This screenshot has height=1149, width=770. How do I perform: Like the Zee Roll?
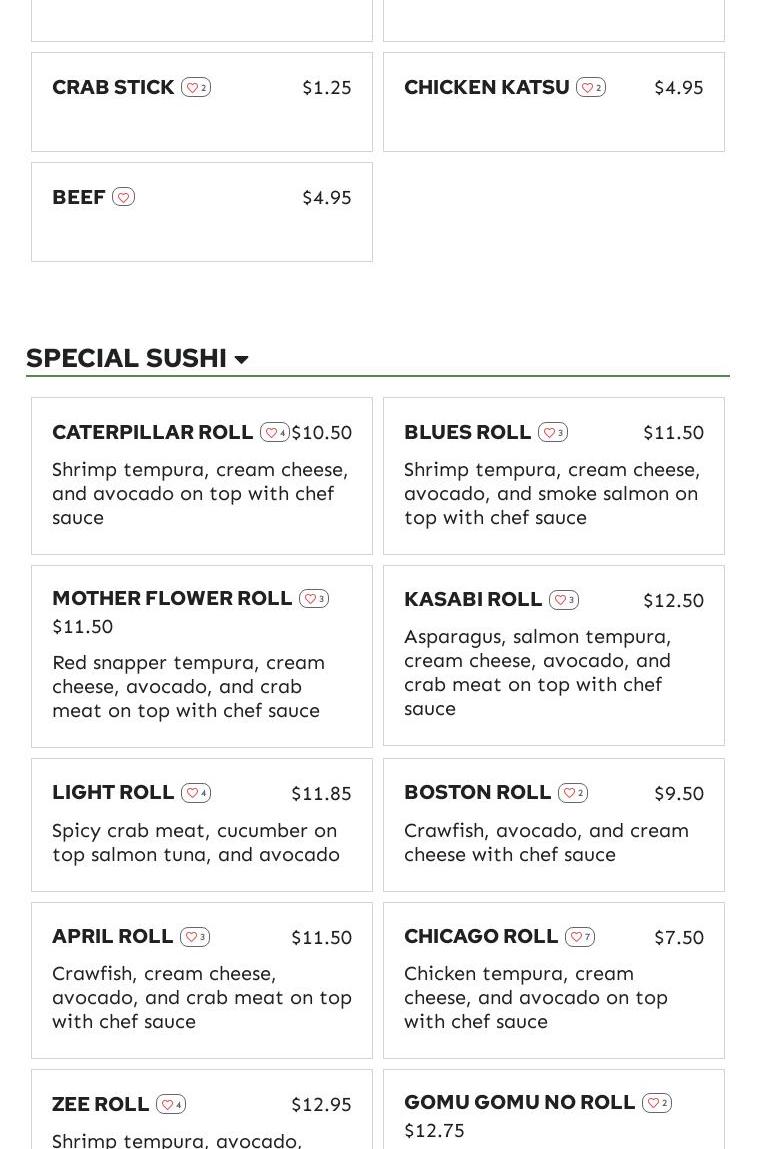[x=170, y=1105]
